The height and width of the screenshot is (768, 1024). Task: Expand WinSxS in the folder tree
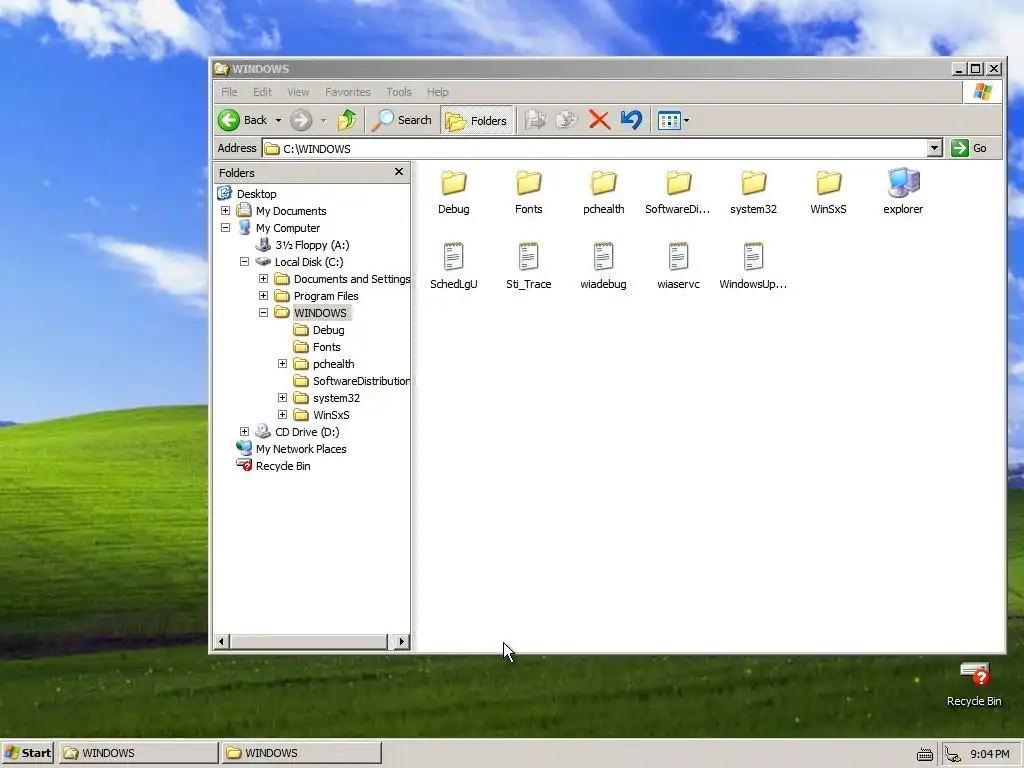tap(282, 414)
